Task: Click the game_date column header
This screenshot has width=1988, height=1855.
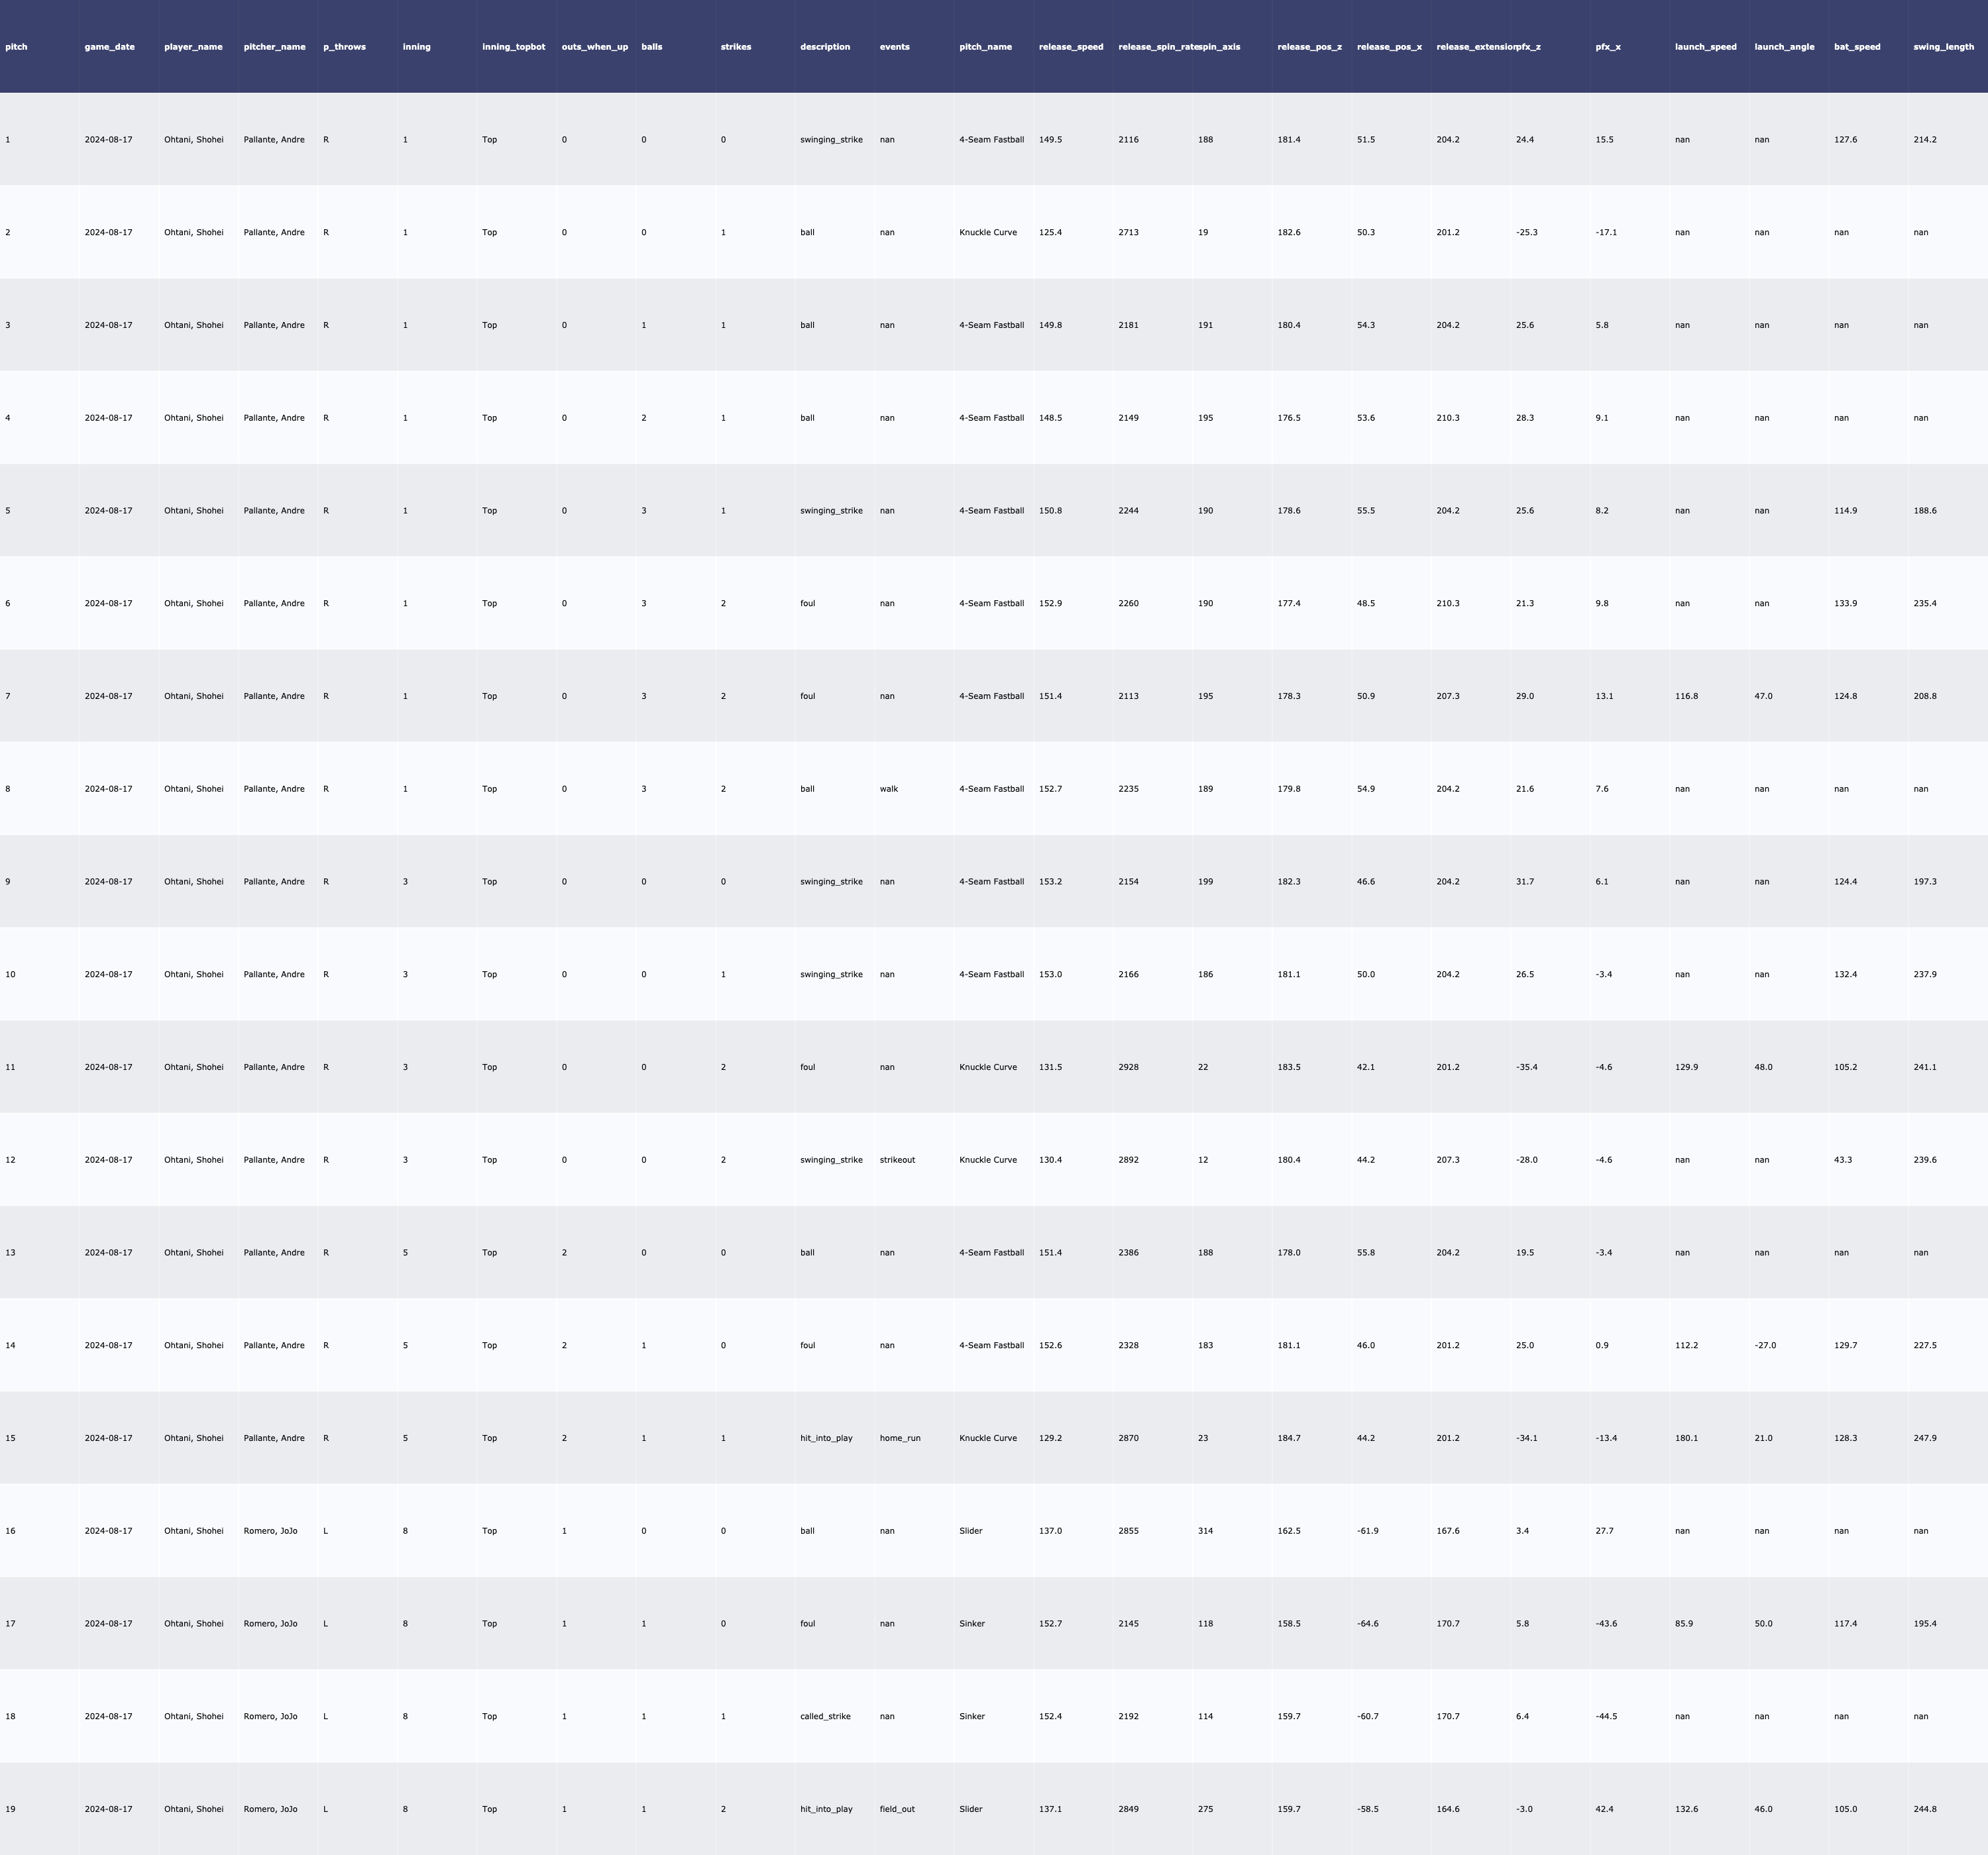Action: tap(109, 47)
